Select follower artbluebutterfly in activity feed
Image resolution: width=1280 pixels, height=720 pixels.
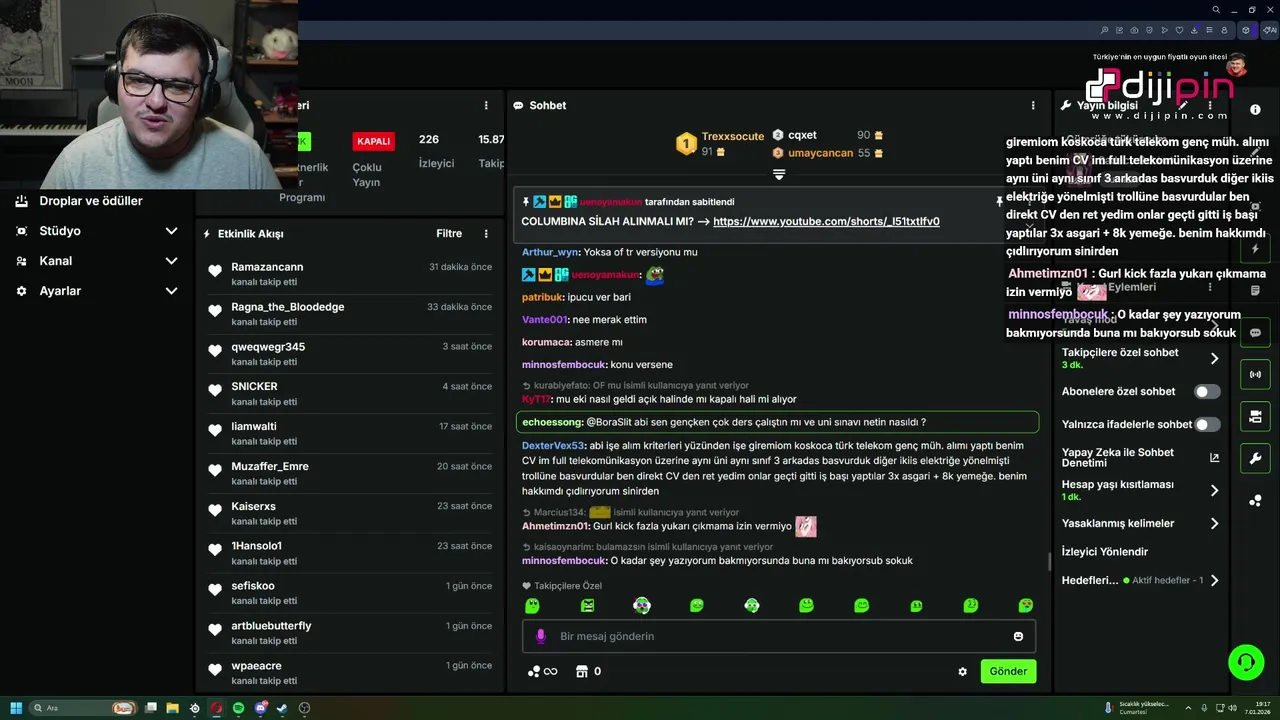271,626
